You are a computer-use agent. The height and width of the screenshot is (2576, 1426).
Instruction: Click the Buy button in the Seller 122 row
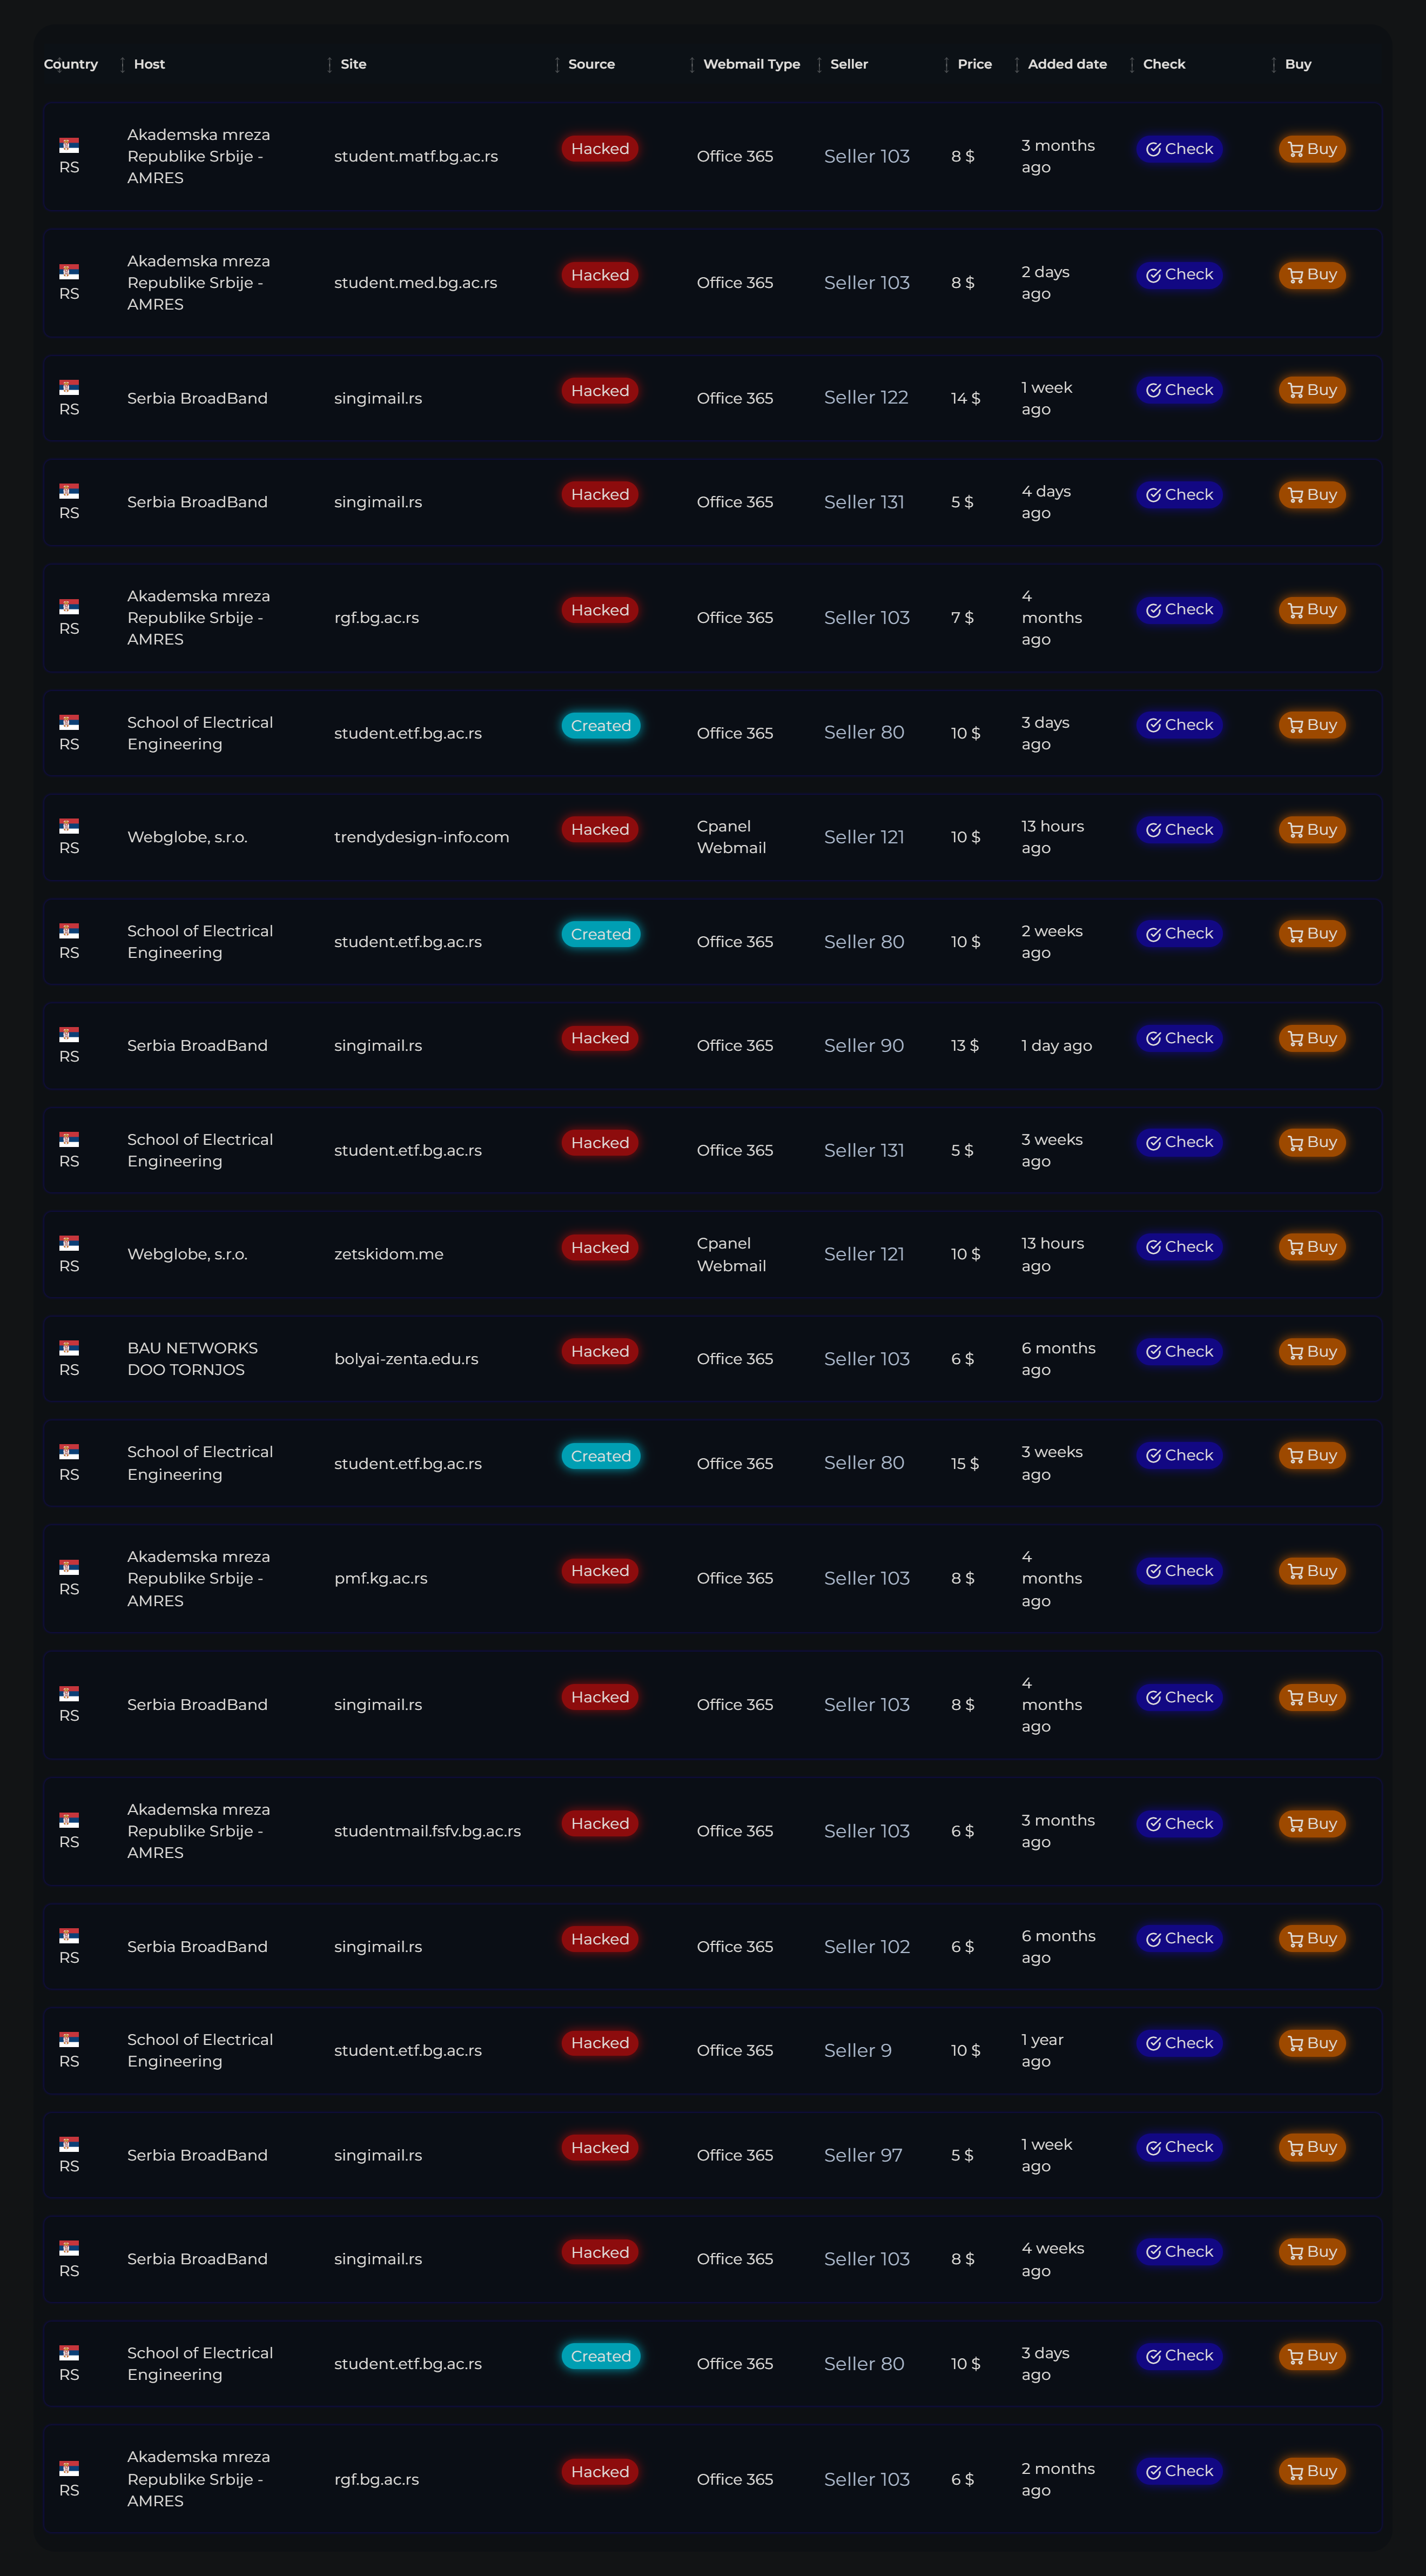click(x=1312, y=390)
